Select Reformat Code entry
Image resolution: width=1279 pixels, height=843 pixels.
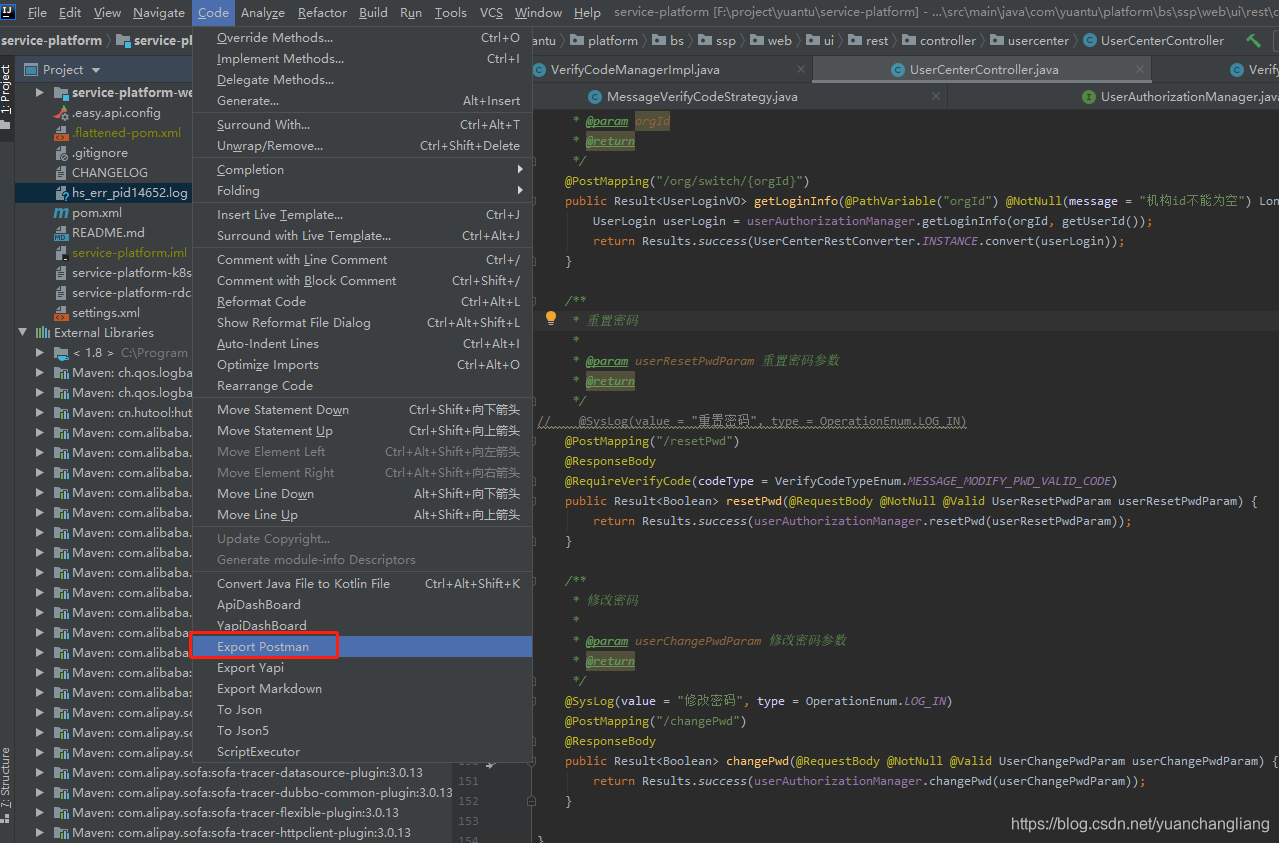pyautogui.click(x=362, y=302)
